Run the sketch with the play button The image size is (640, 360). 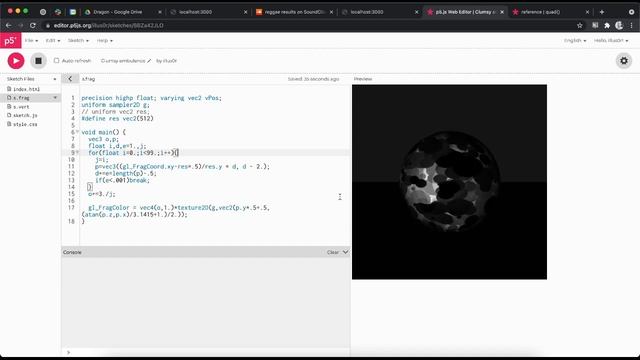point(16,61)
